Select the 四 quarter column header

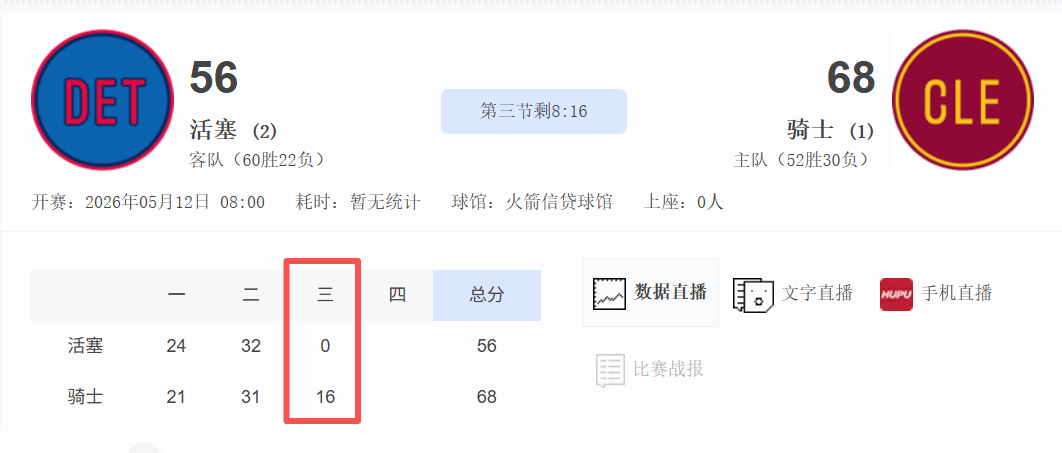pos(397,295)
